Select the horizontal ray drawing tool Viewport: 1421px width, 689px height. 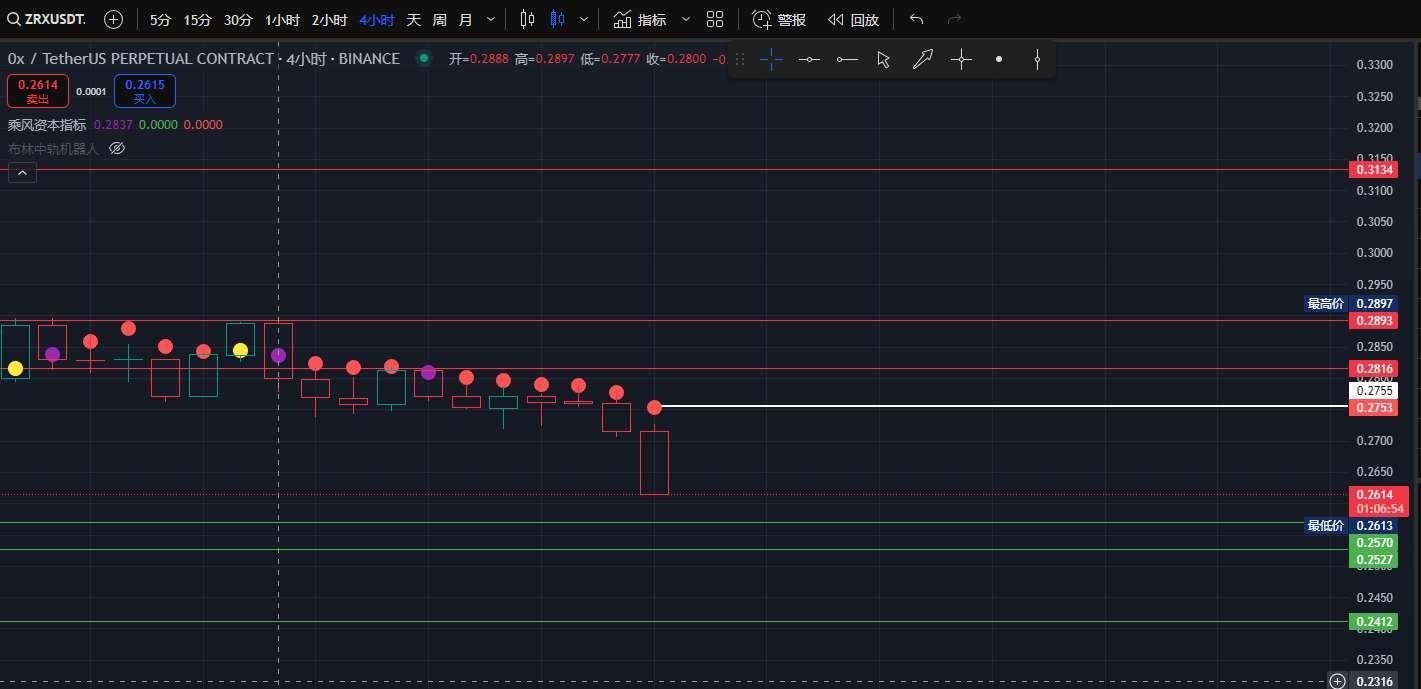(x=847, y=60)
